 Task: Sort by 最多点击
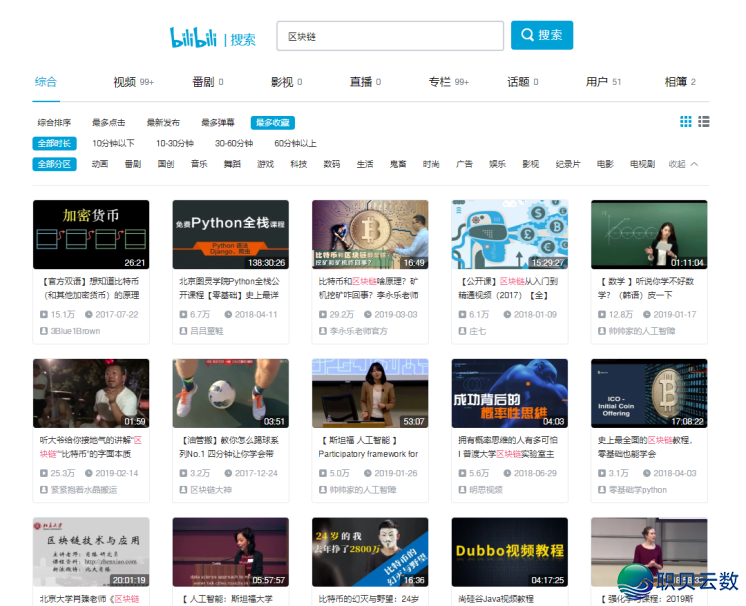click(x=108, y=123)
